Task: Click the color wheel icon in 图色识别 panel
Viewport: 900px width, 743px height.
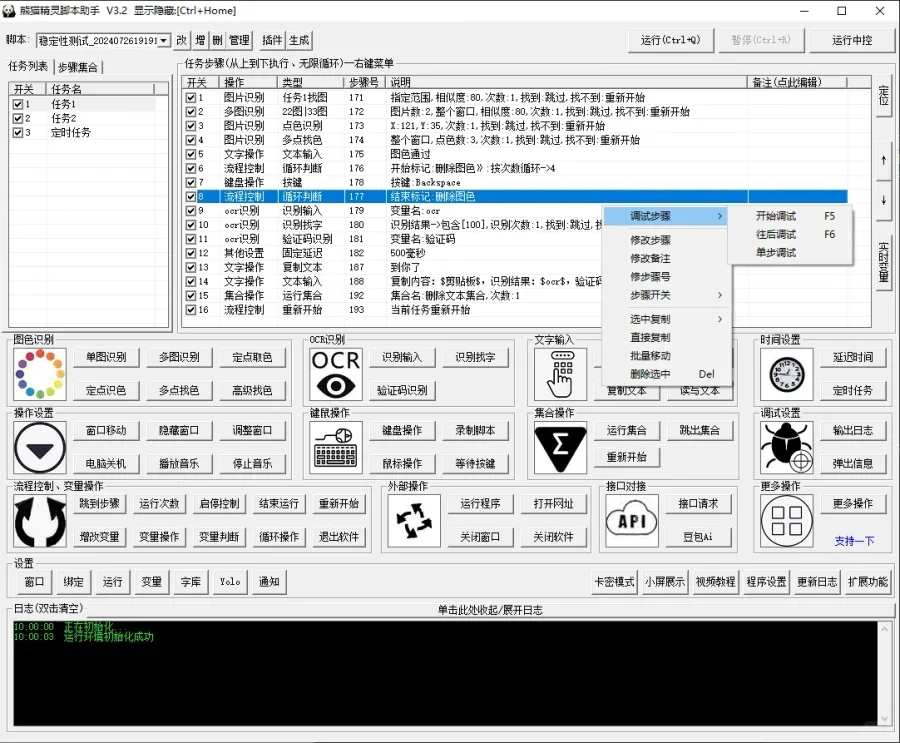Action: (x=39, y=373)
